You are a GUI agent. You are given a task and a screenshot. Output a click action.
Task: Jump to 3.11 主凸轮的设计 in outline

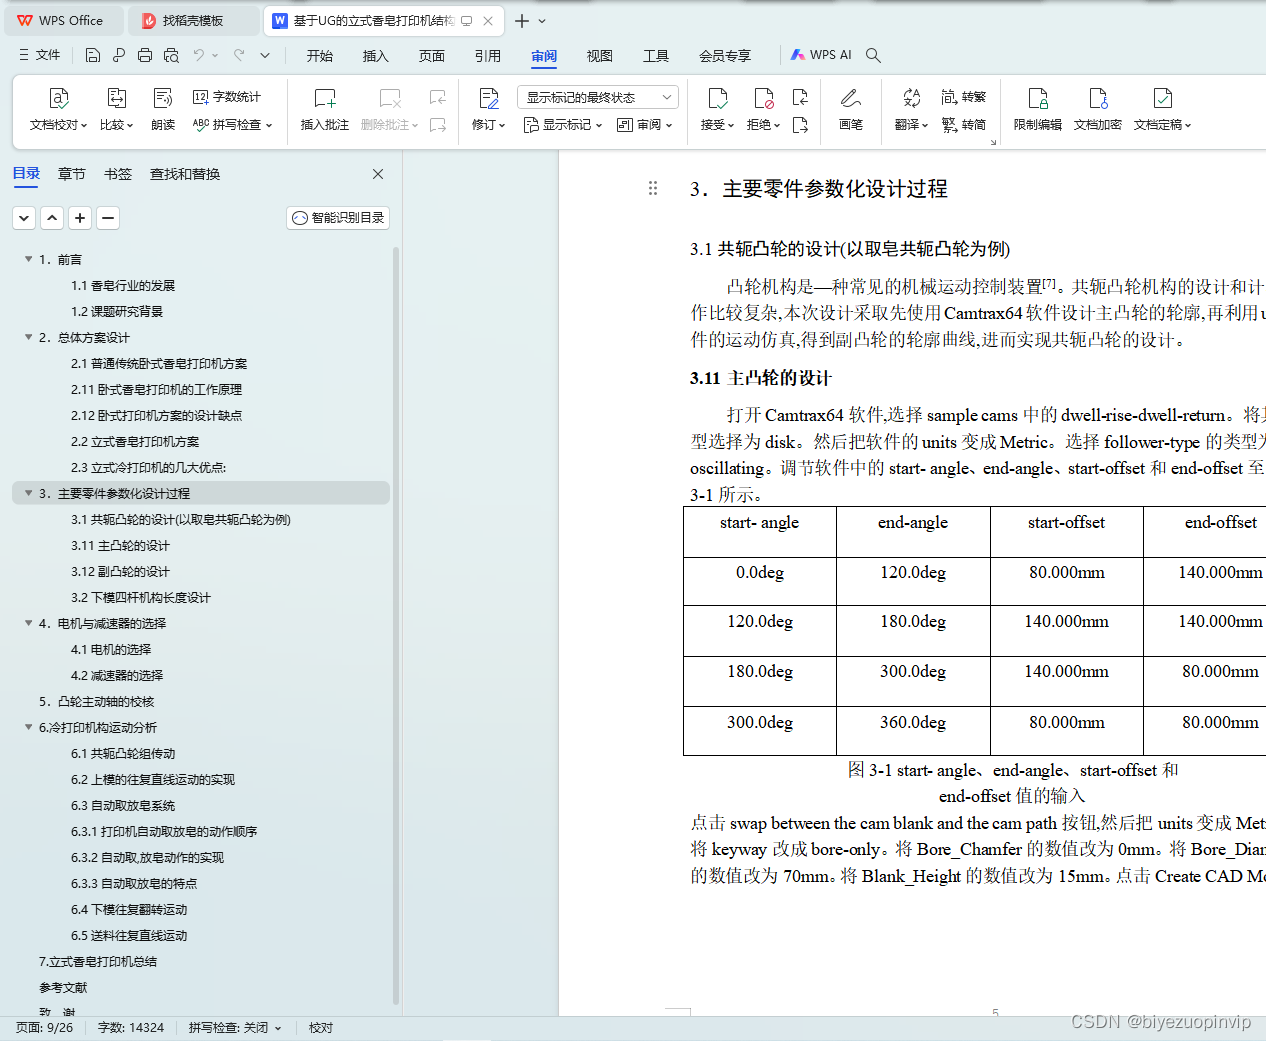click(120, 545)
